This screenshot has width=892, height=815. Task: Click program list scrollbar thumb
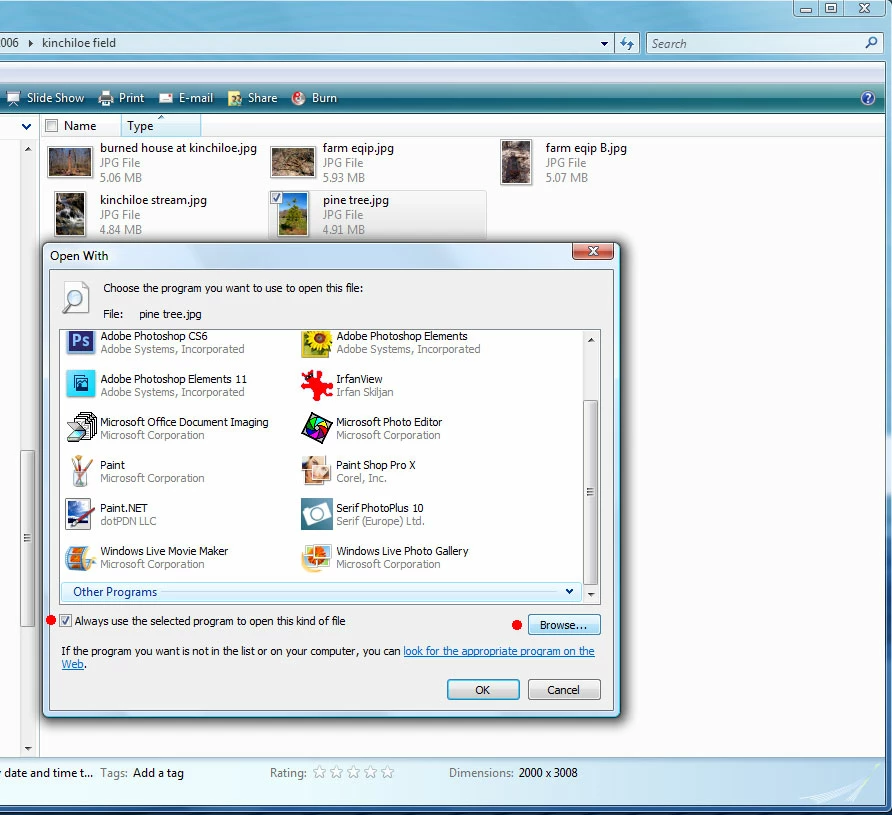point(590,492)
